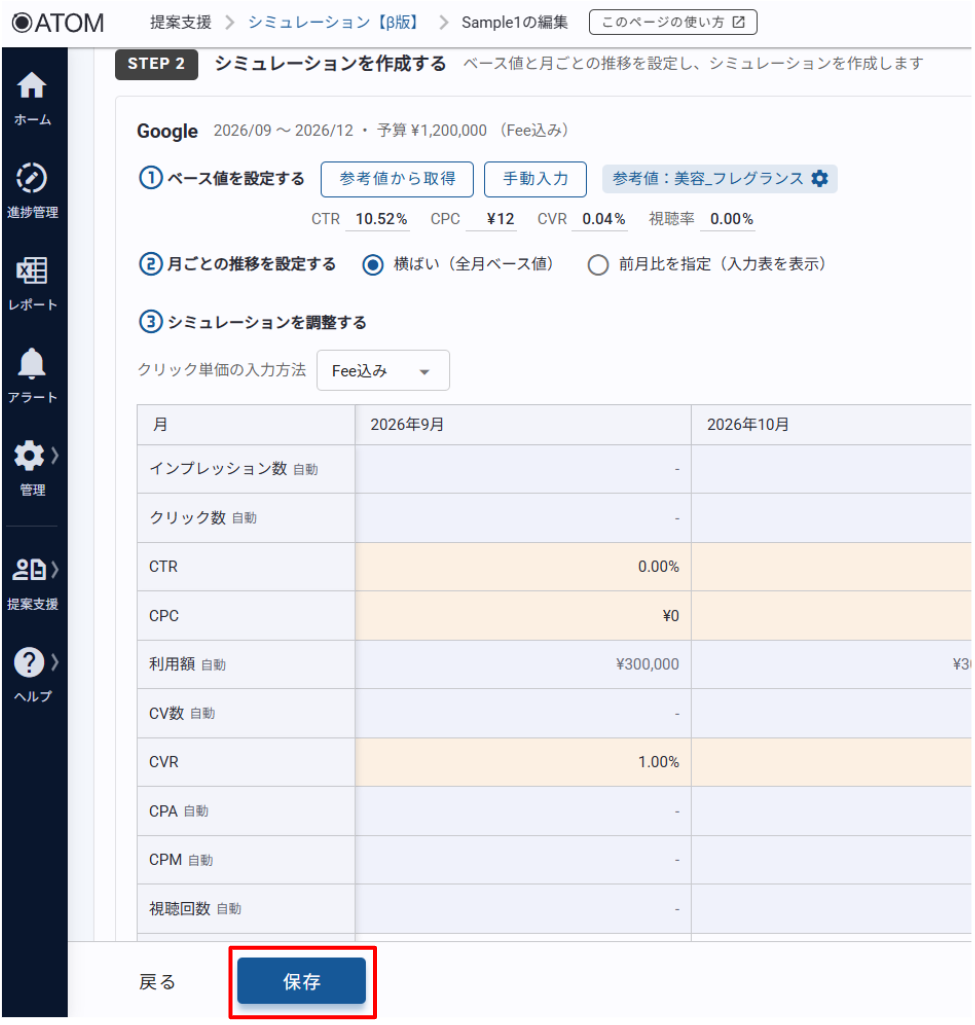Screen dimensions: 975x1025
Task: Select 前月比を指定 radio button
Action: pos(598,265)
